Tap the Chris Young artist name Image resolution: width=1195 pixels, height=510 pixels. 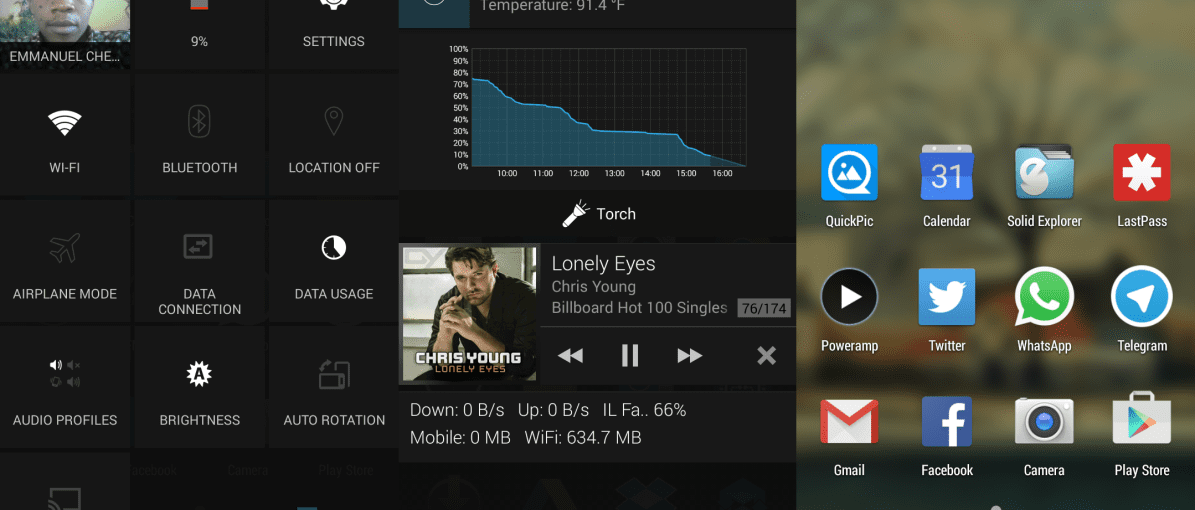click(x=594, y=287)
